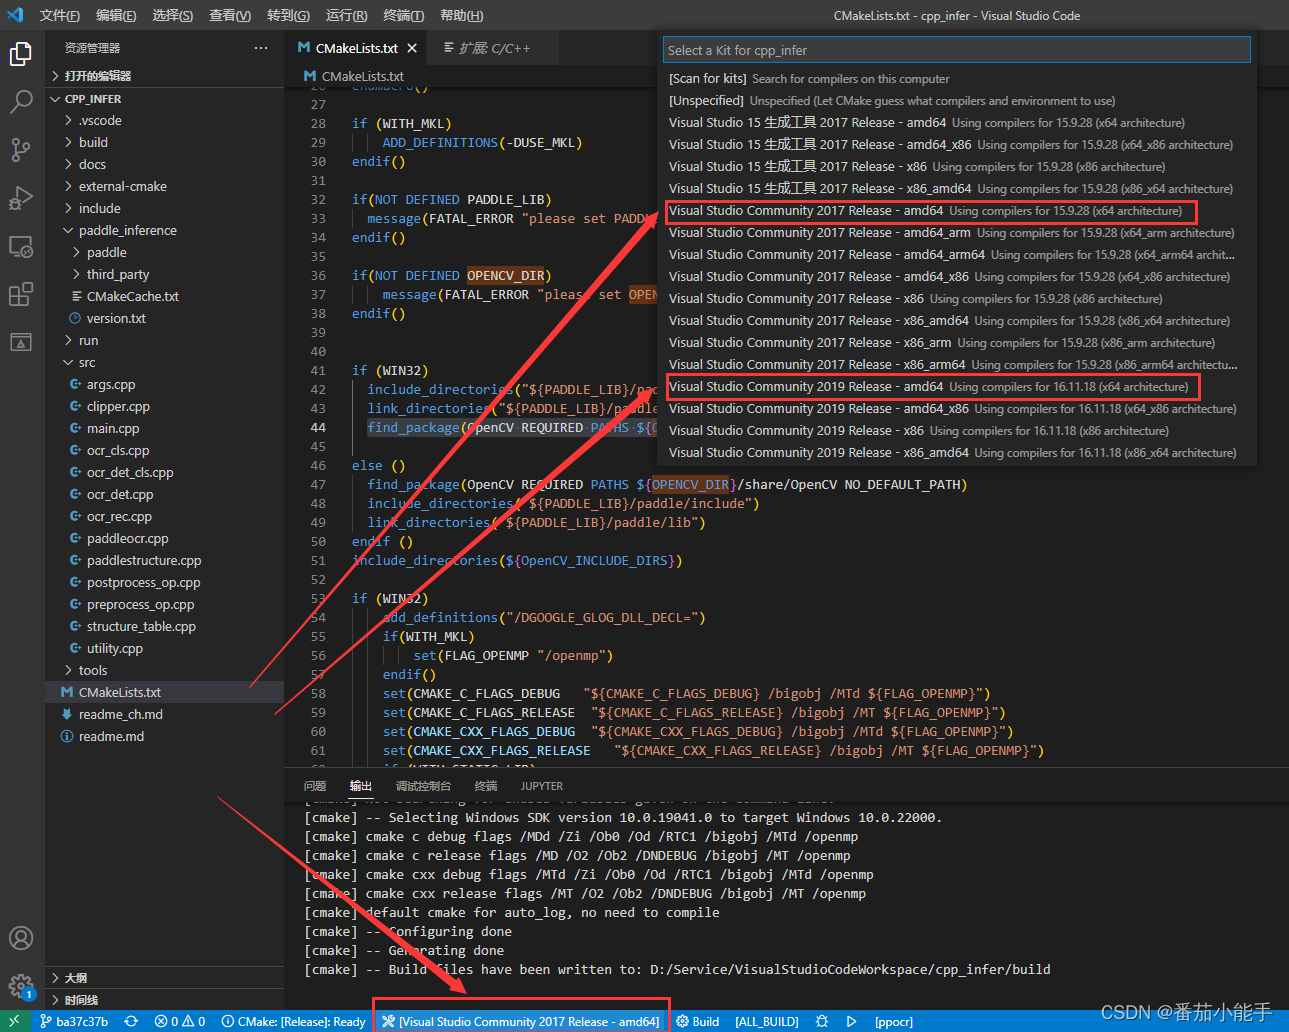
Task: Open the 运行(R) menu
Action: pos(346,15)
